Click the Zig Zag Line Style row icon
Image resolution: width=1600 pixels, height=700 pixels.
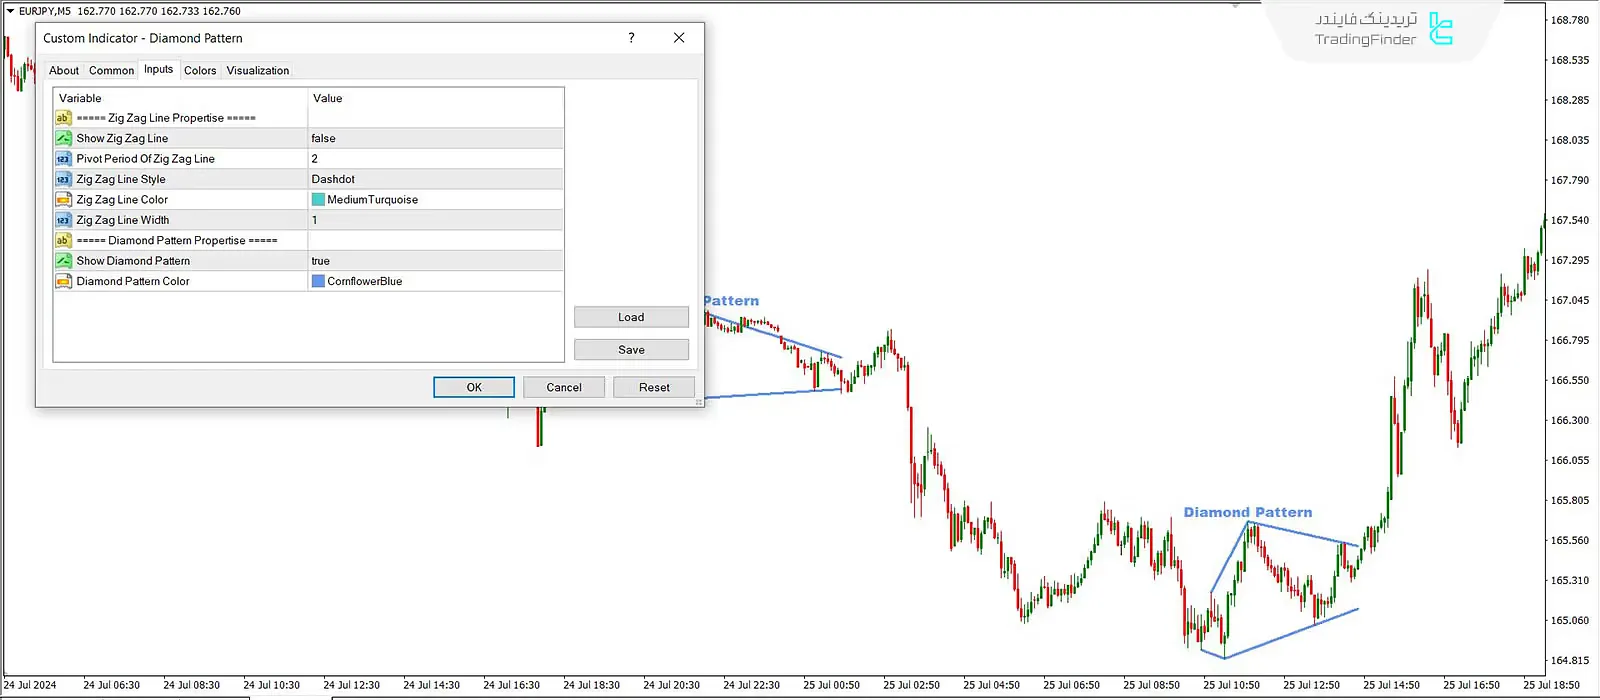click(x=63, y=179)
